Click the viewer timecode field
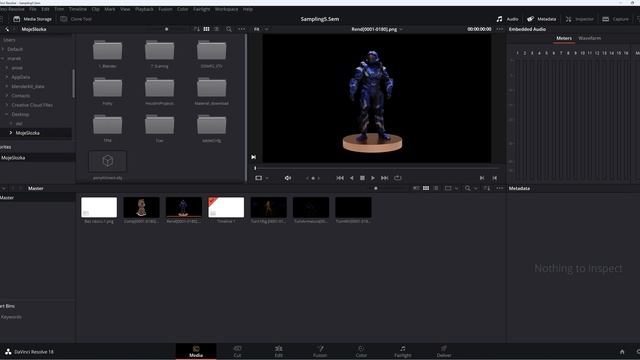The width and height of the screenshot is (640, 360). click(x=479, y=29)
